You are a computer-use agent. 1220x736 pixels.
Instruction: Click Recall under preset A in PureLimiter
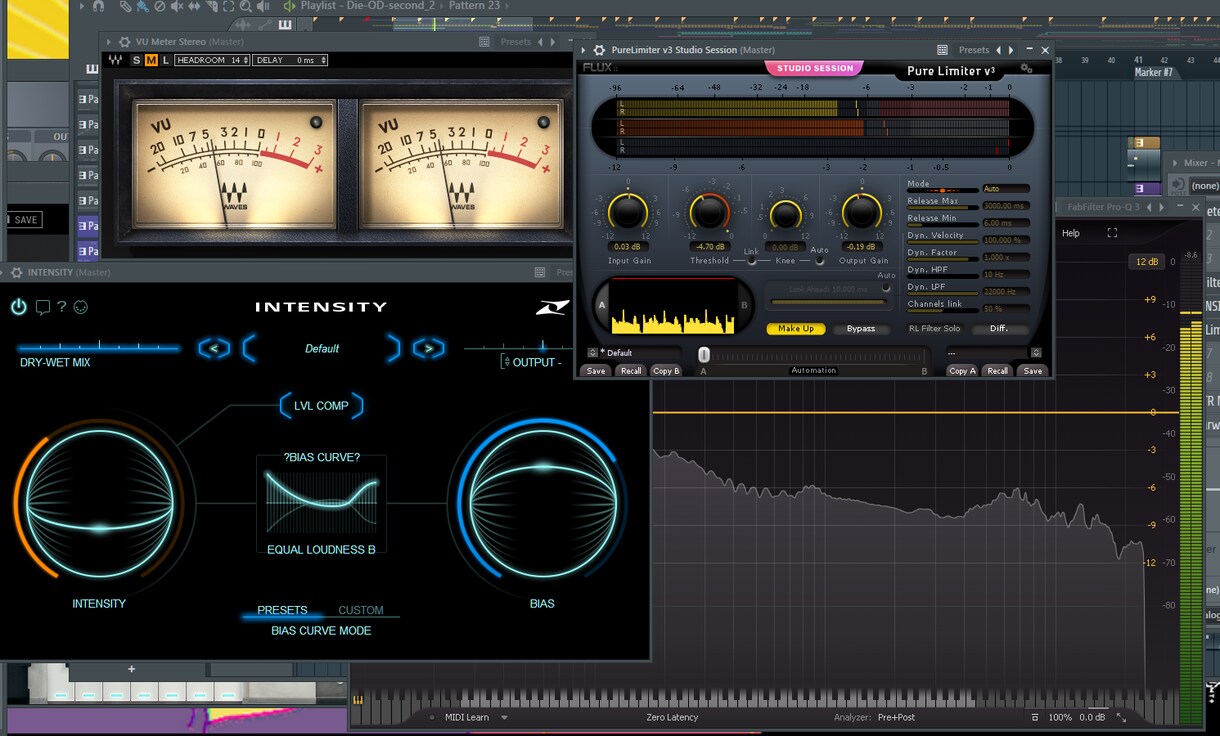[630, 371]
